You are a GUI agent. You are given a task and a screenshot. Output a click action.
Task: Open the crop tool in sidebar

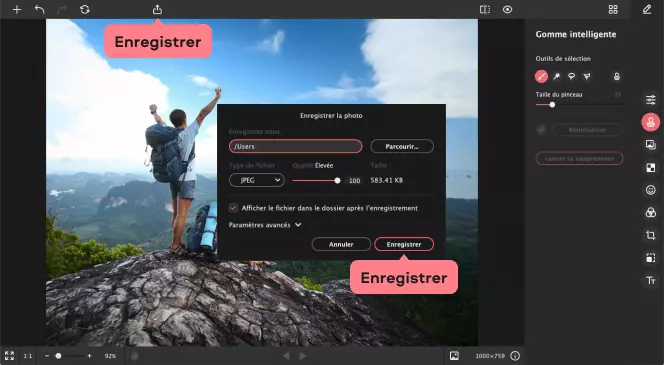coord(650,235)
